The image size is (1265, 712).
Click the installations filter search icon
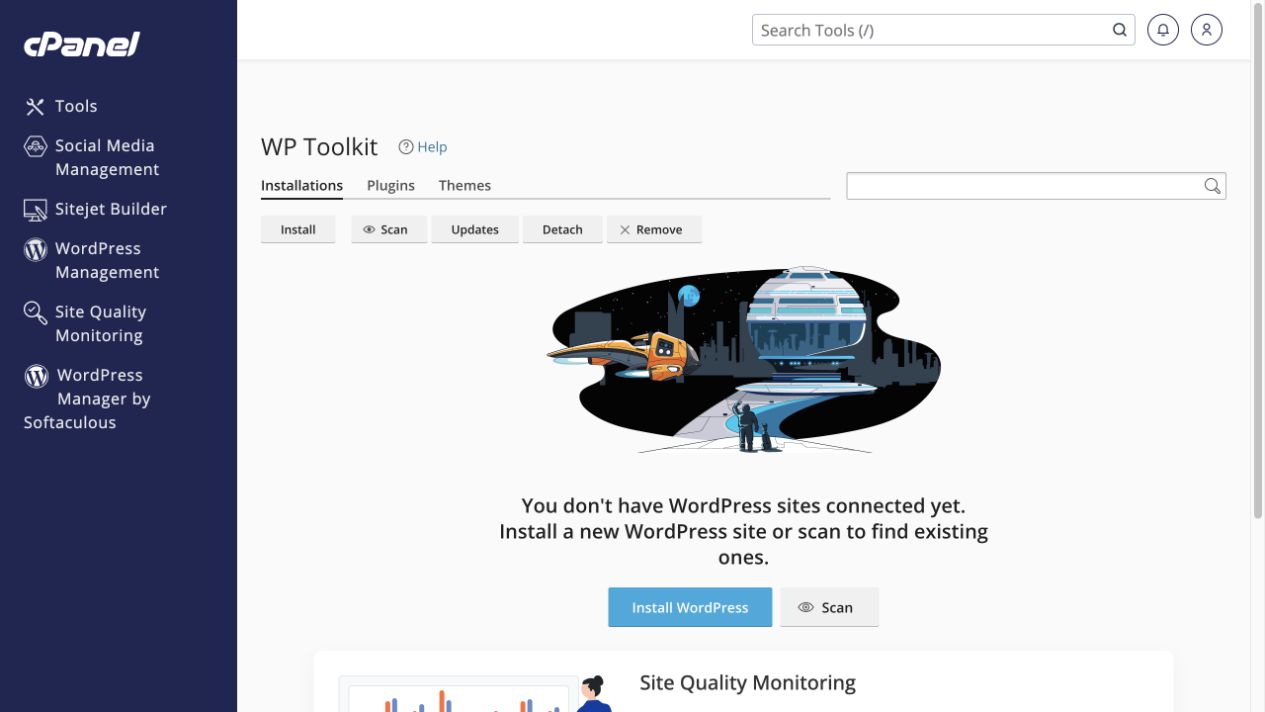1212,186
